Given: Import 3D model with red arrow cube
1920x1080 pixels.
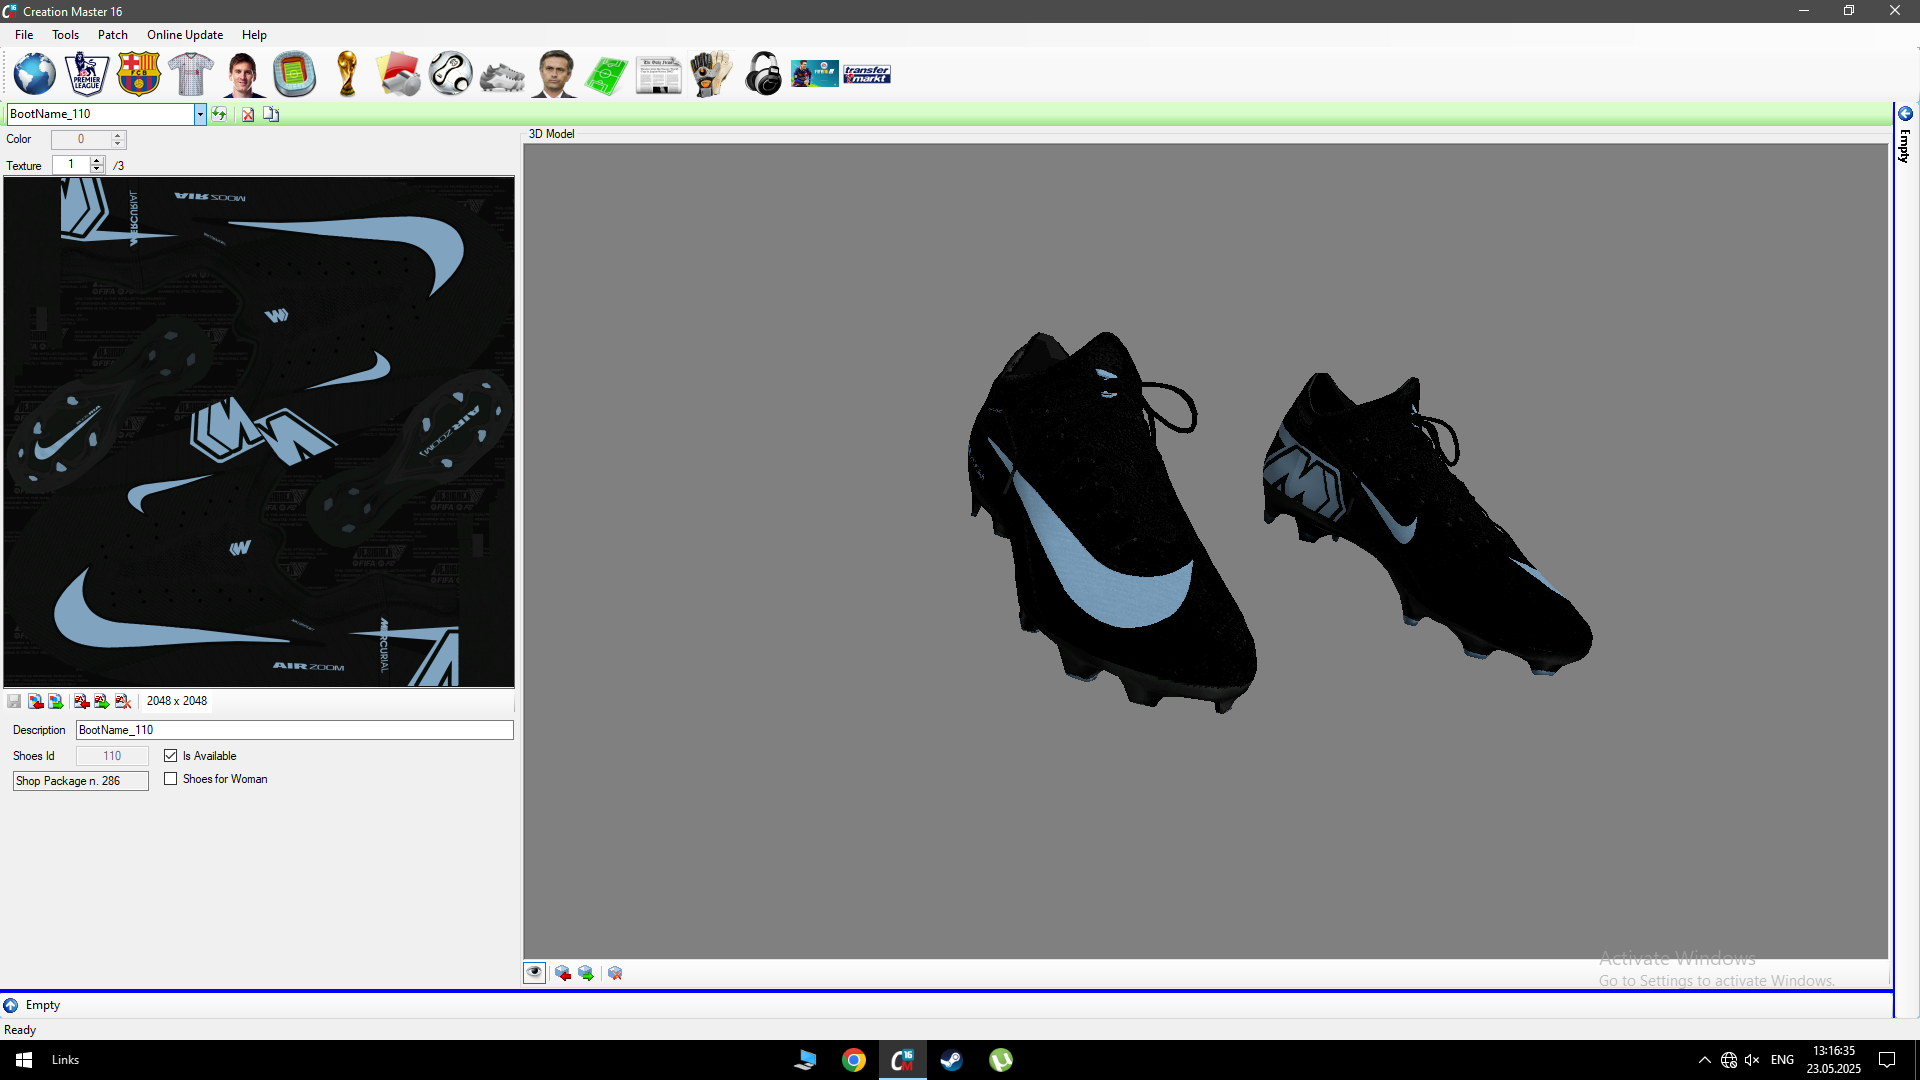Looking at the screenshot, I should (x=563, y=973).
